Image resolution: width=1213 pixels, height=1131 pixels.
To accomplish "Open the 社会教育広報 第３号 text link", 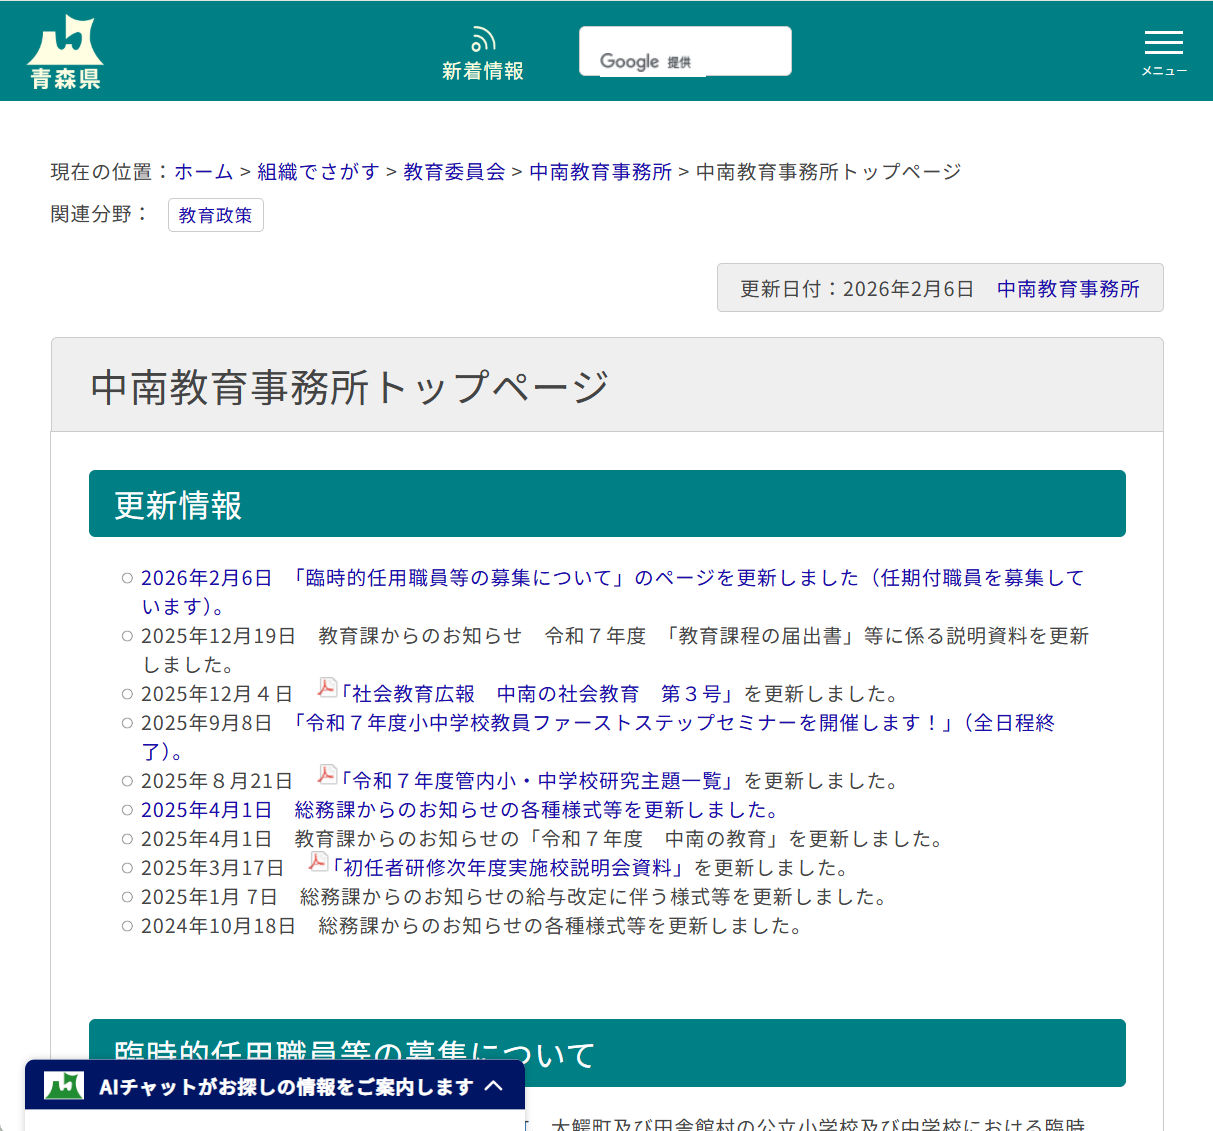I will pyautogui.click(x=619, y=693).
